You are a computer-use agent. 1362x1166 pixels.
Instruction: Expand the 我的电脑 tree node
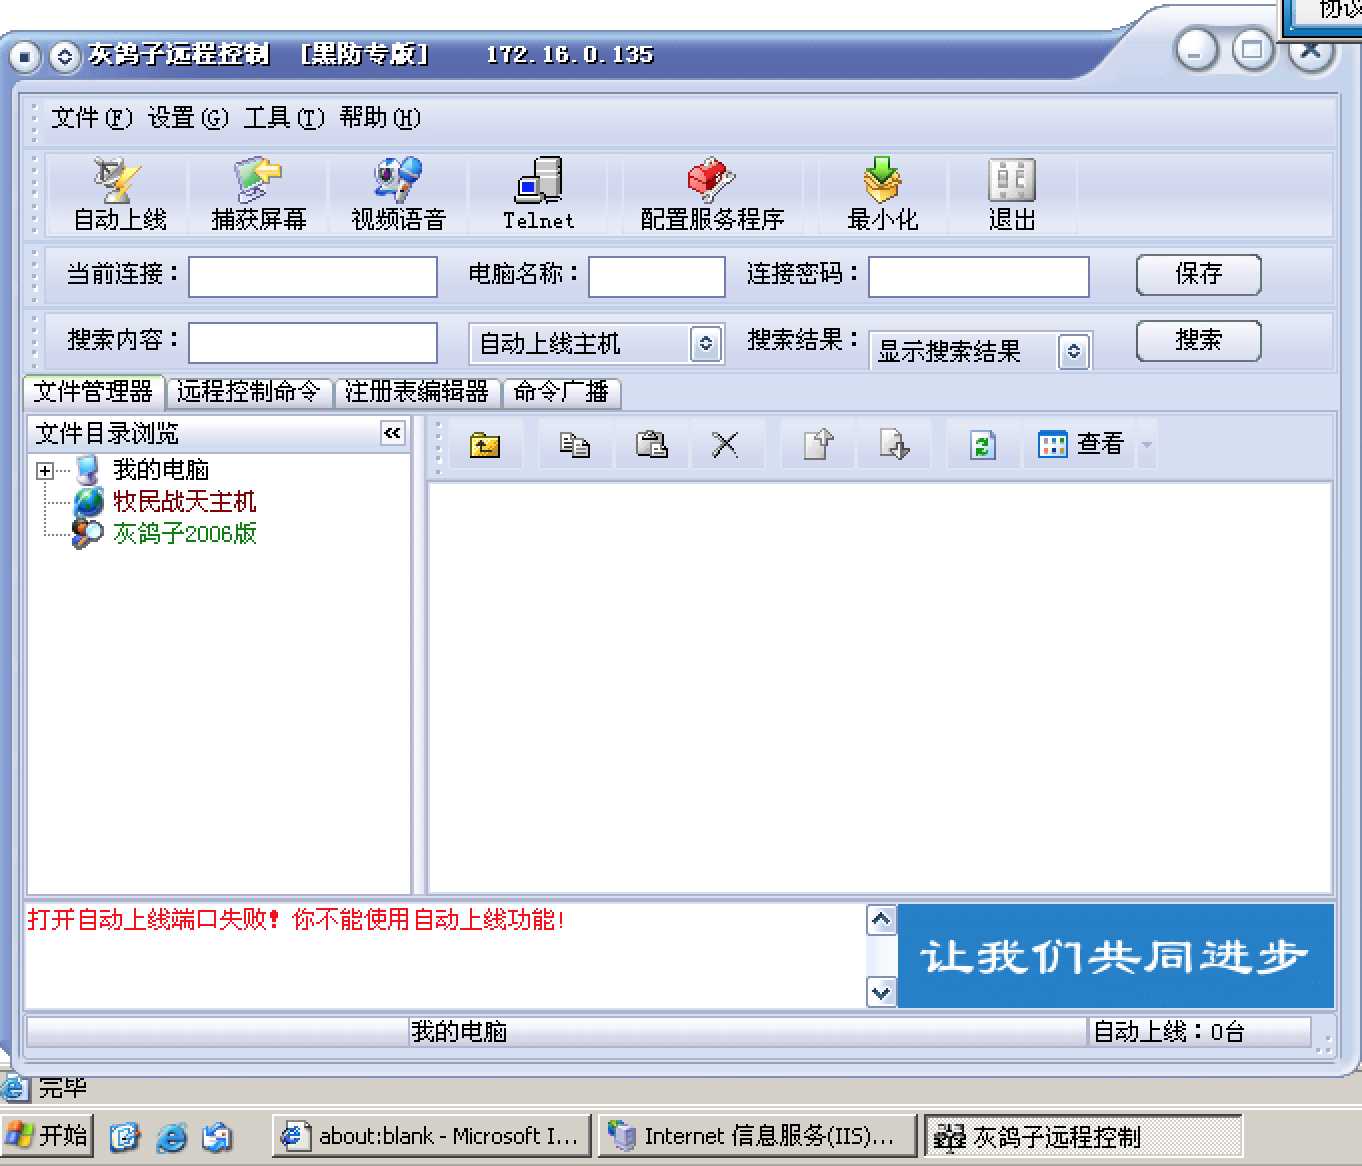pos(44,470)
